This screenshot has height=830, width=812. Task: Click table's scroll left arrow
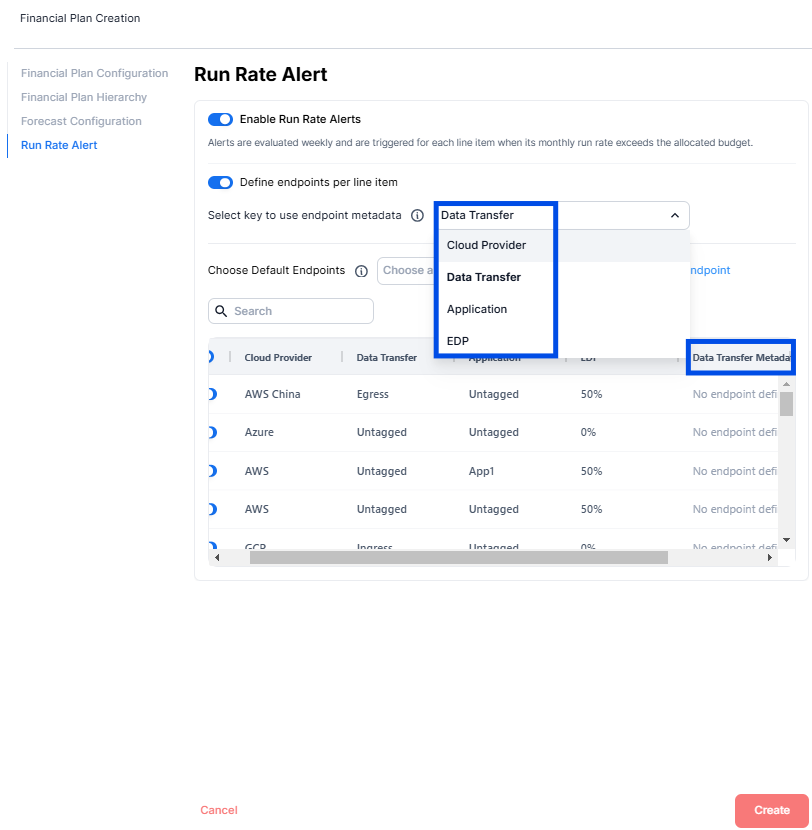[x=217, y=558]
